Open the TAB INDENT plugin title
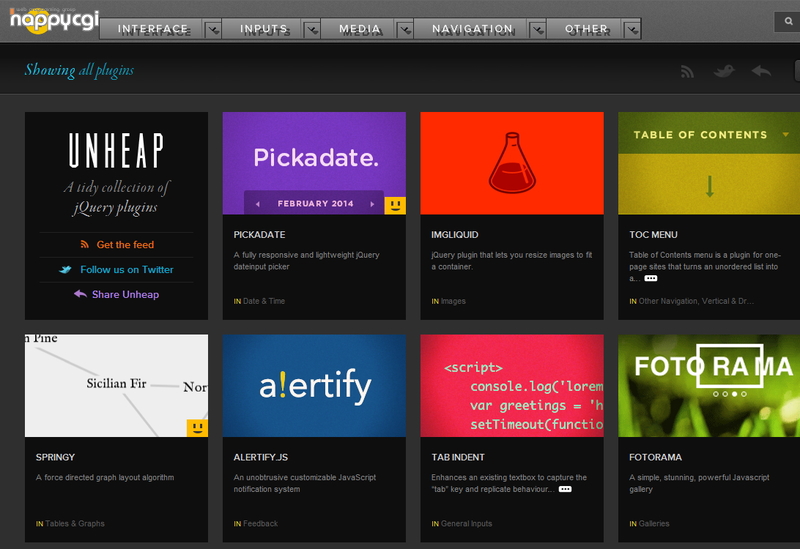 click(458, 457)
